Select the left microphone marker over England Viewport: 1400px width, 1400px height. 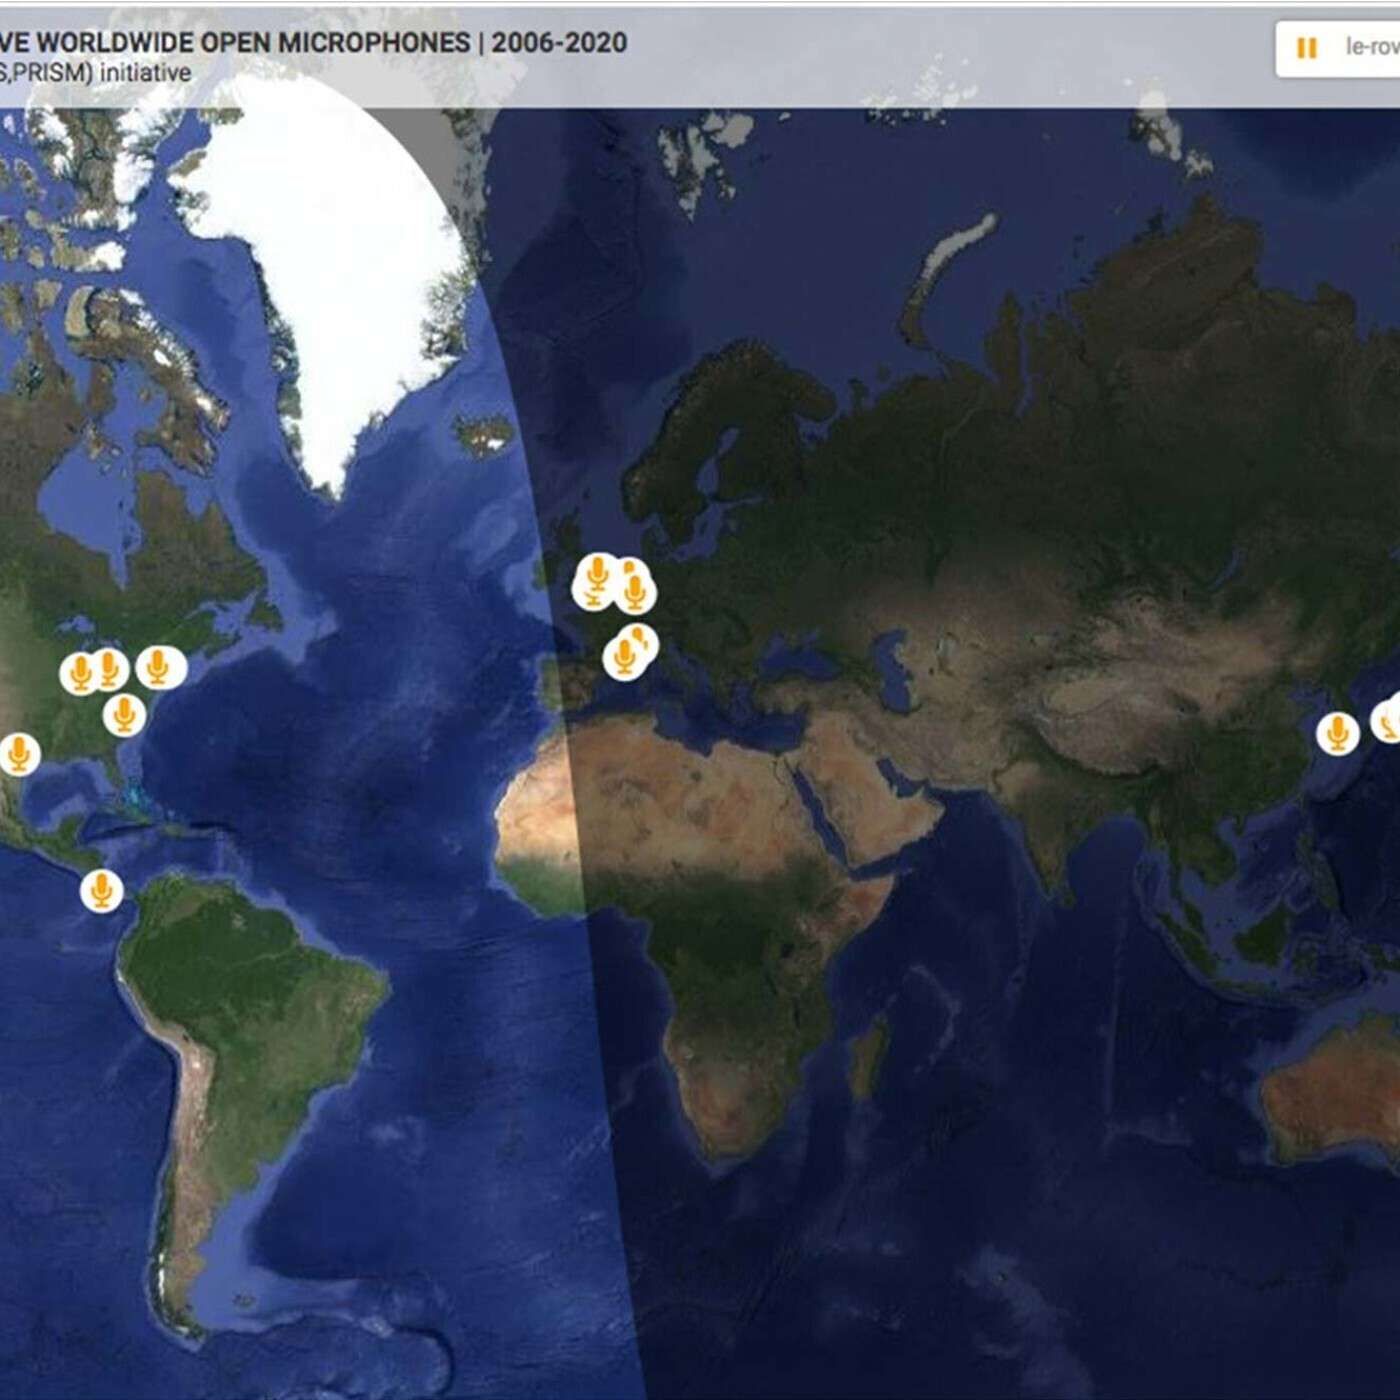click(x=596, y=580)
